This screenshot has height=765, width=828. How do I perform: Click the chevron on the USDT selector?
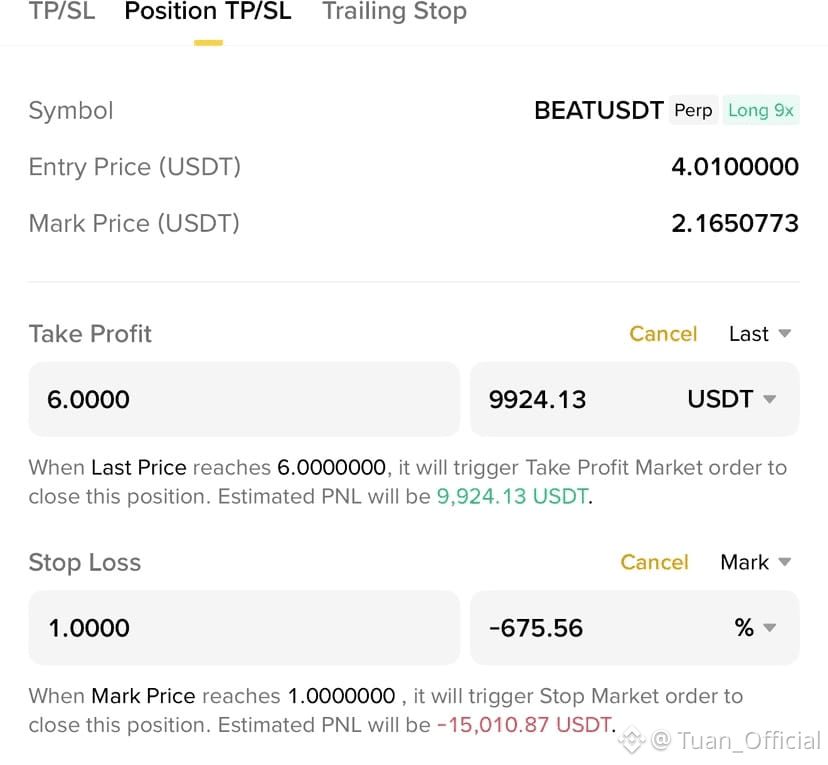coord(769,399)
